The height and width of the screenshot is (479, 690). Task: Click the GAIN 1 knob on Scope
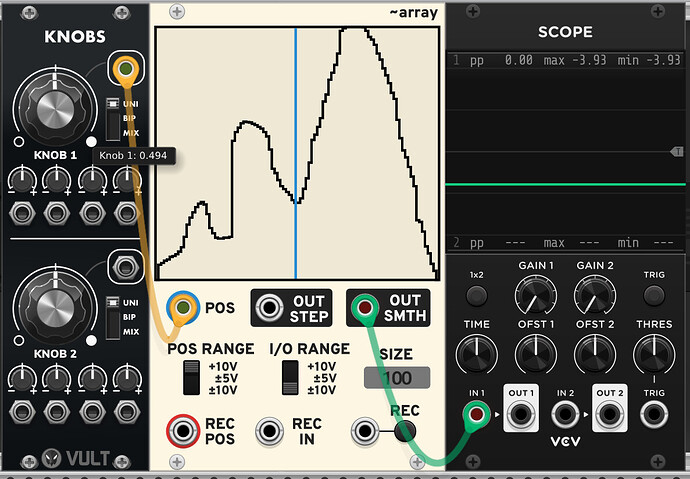click(x=535, y=294)
